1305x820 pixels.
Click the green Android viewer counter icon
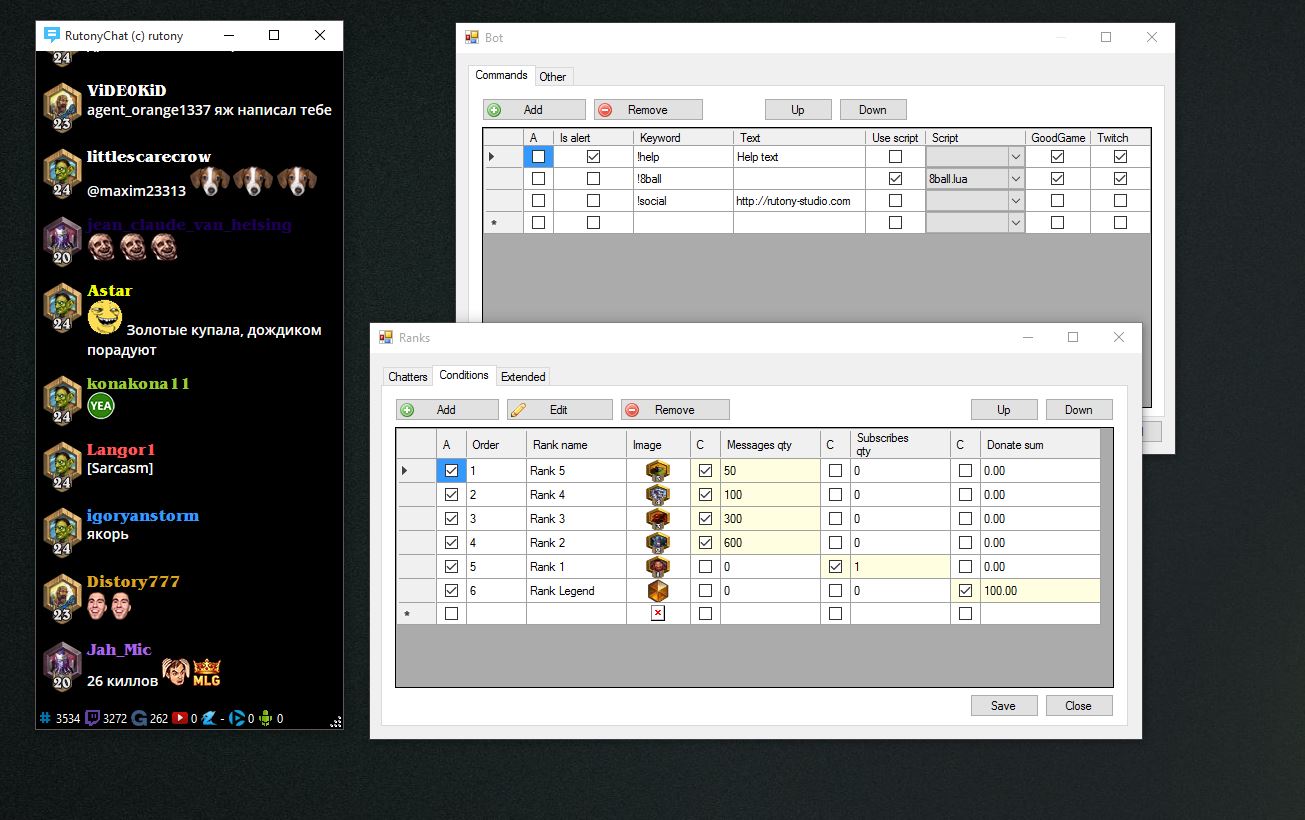pyautogui.click(x=264, y=718)
